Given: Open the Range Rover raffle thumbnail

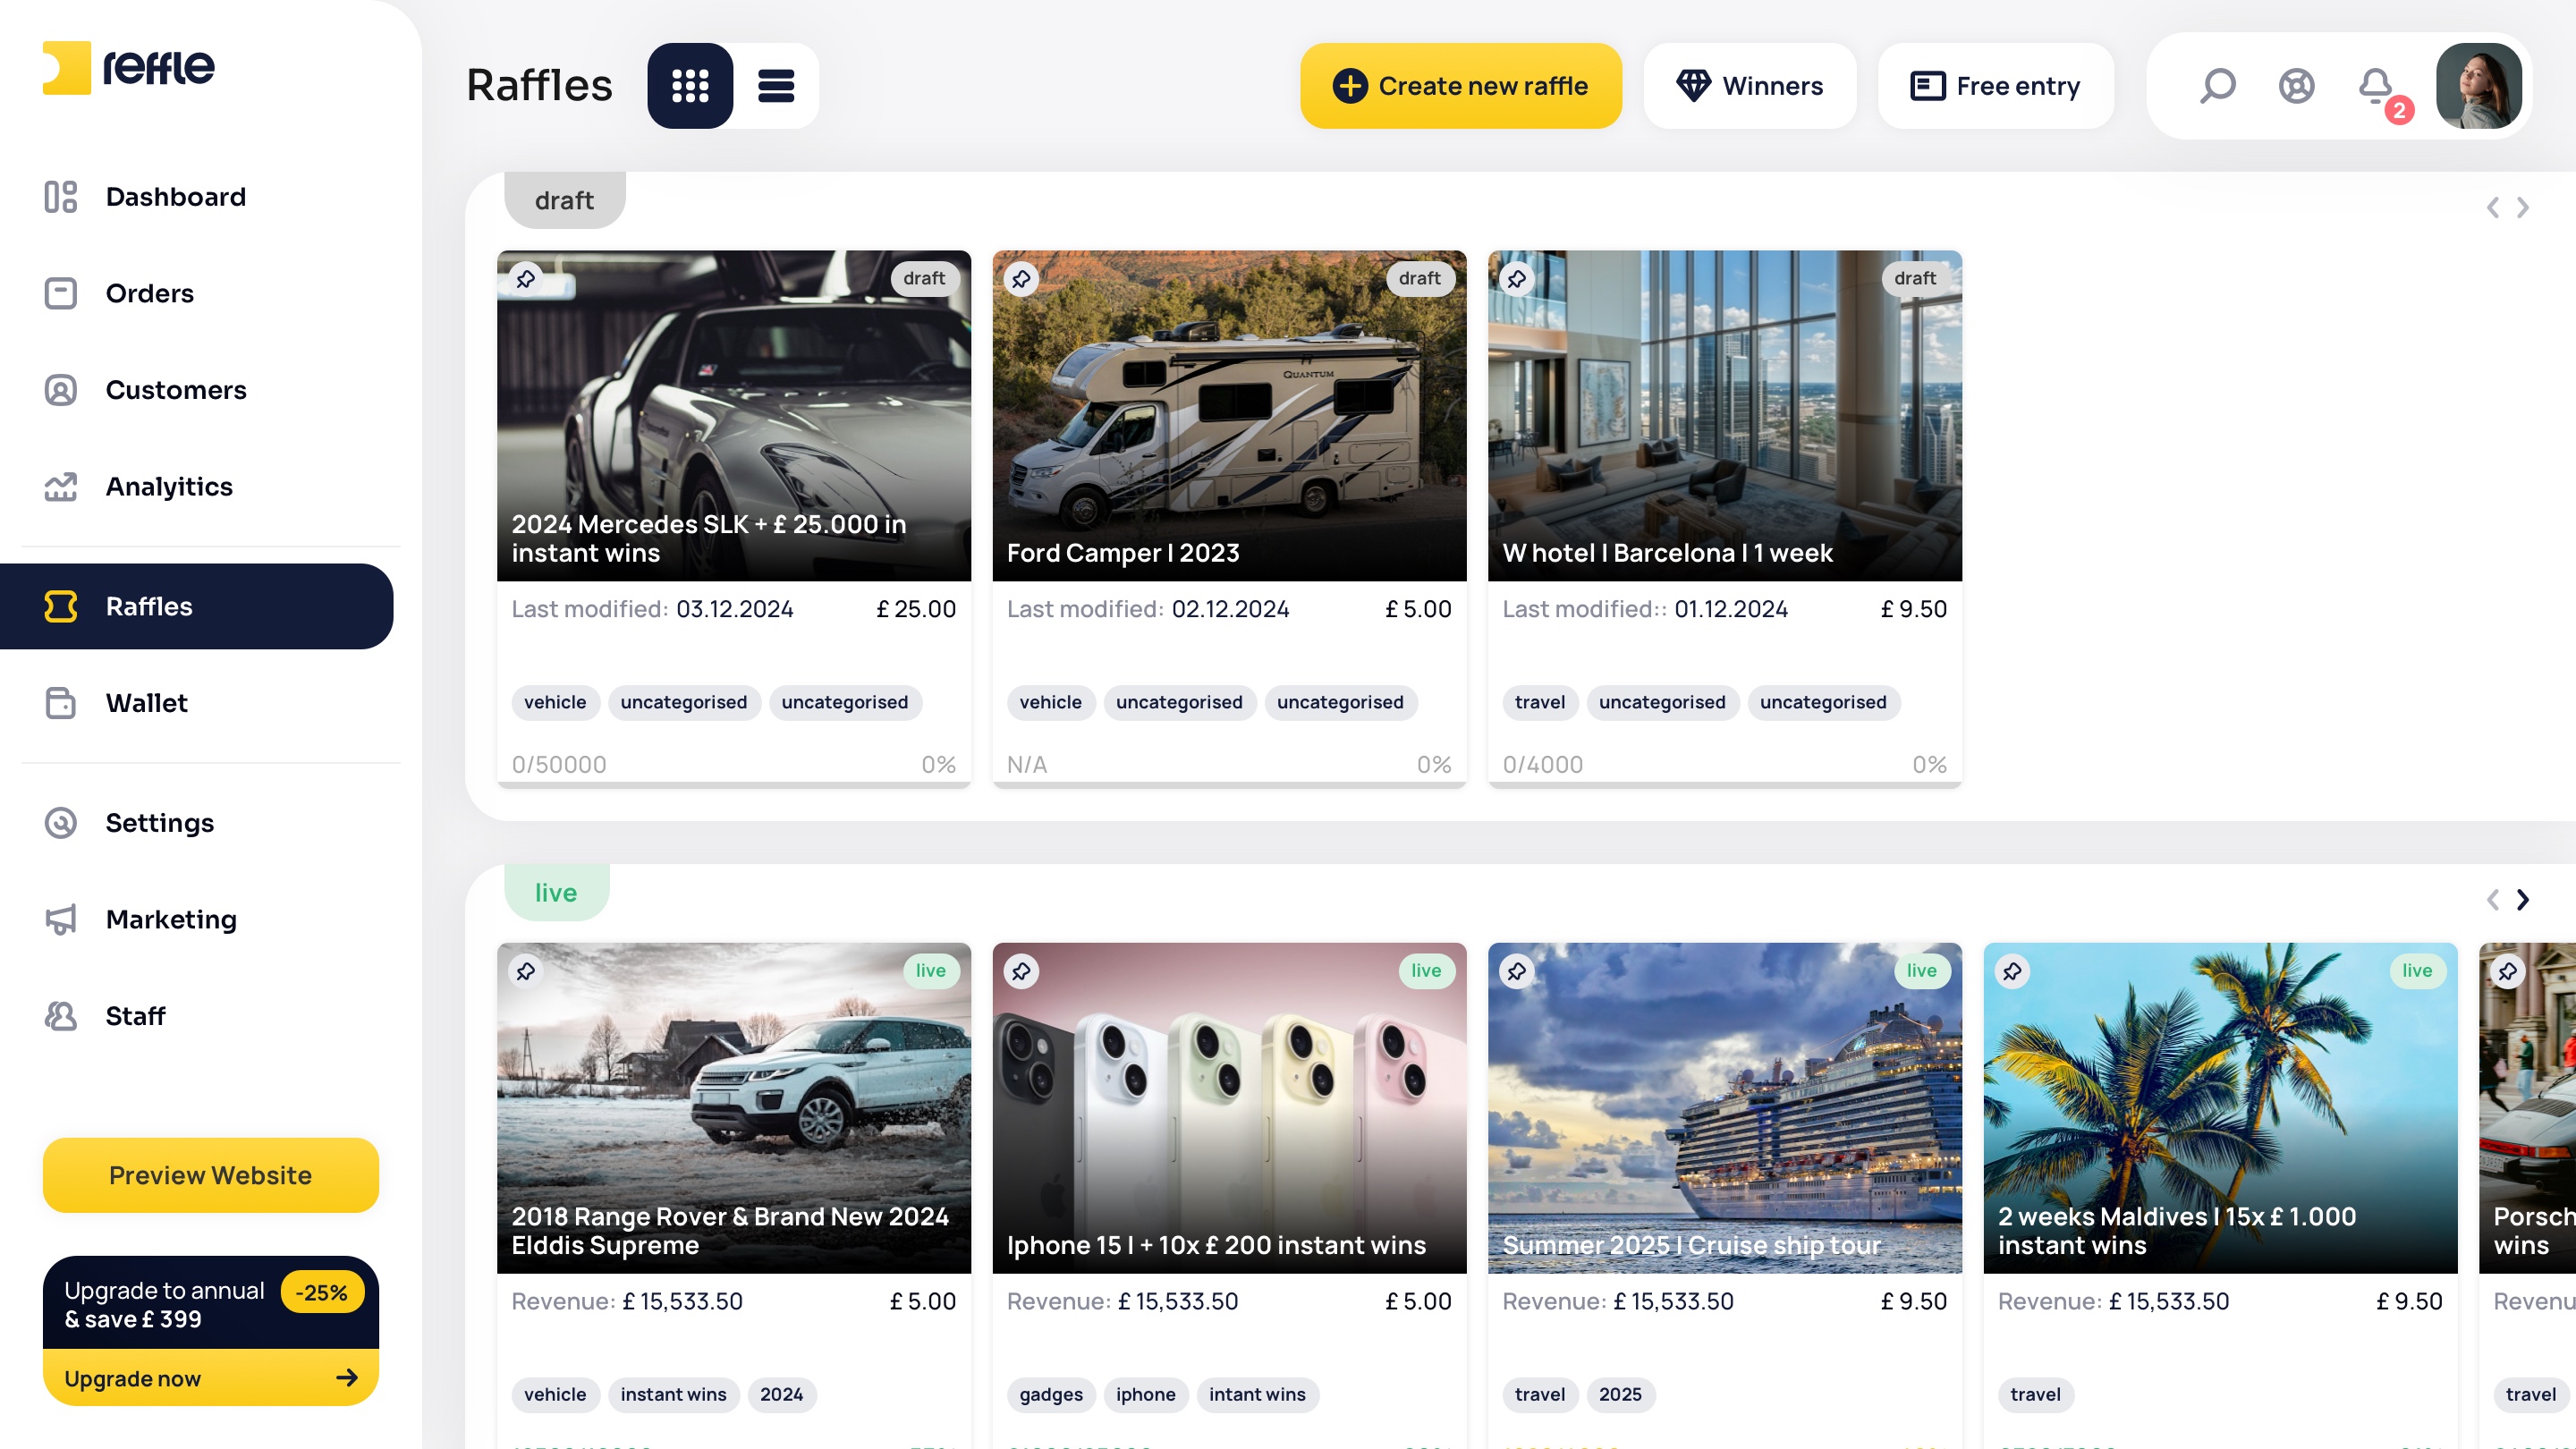Looking at the screenshot, I should (x=734, y=1108).
